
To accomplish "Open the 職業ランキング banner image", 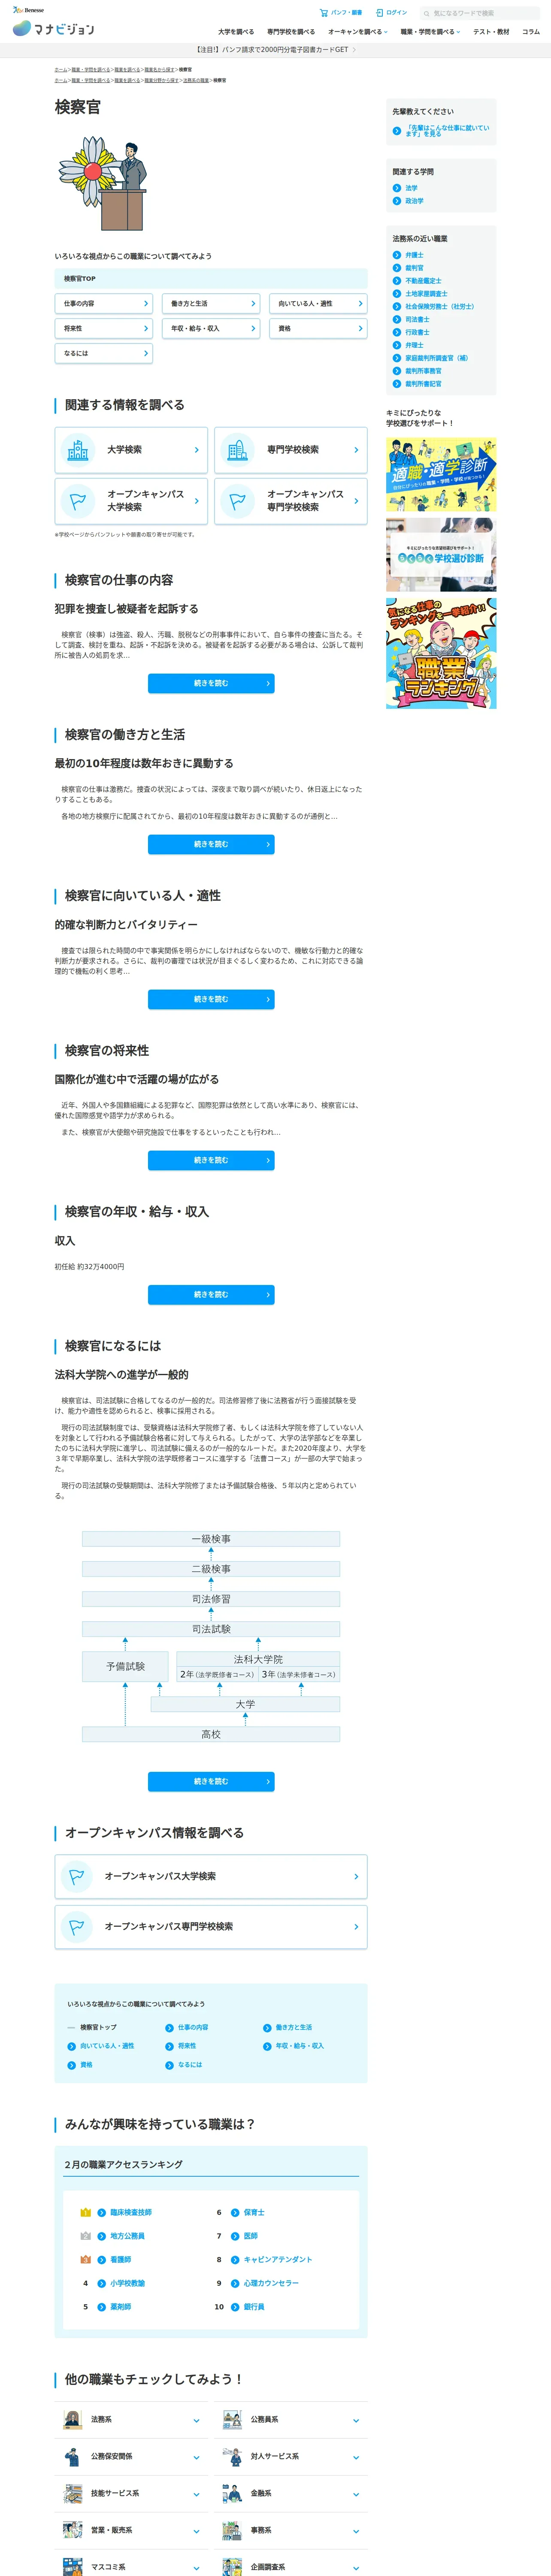I will (x=441, y=654).
